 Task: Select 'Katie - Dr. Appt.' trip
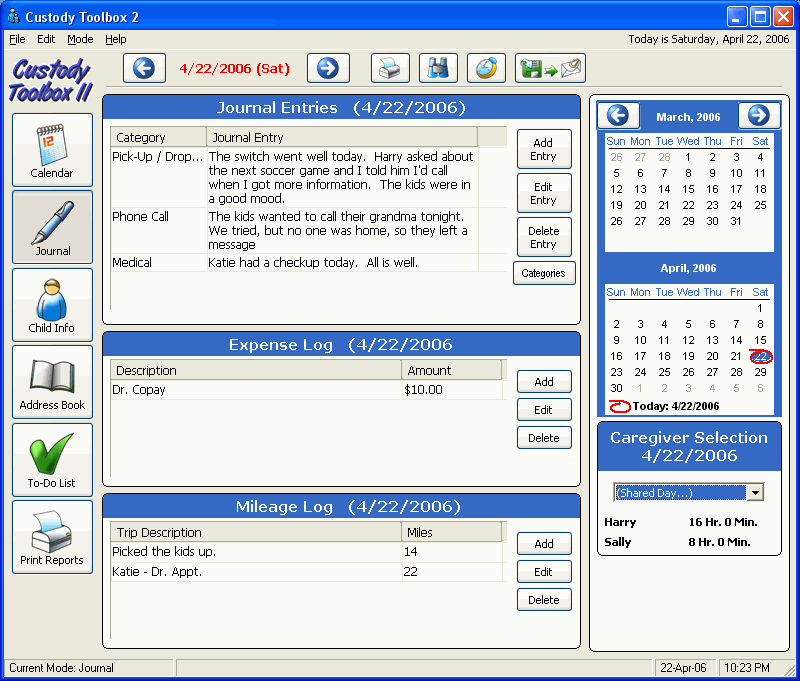pos(307,572)
